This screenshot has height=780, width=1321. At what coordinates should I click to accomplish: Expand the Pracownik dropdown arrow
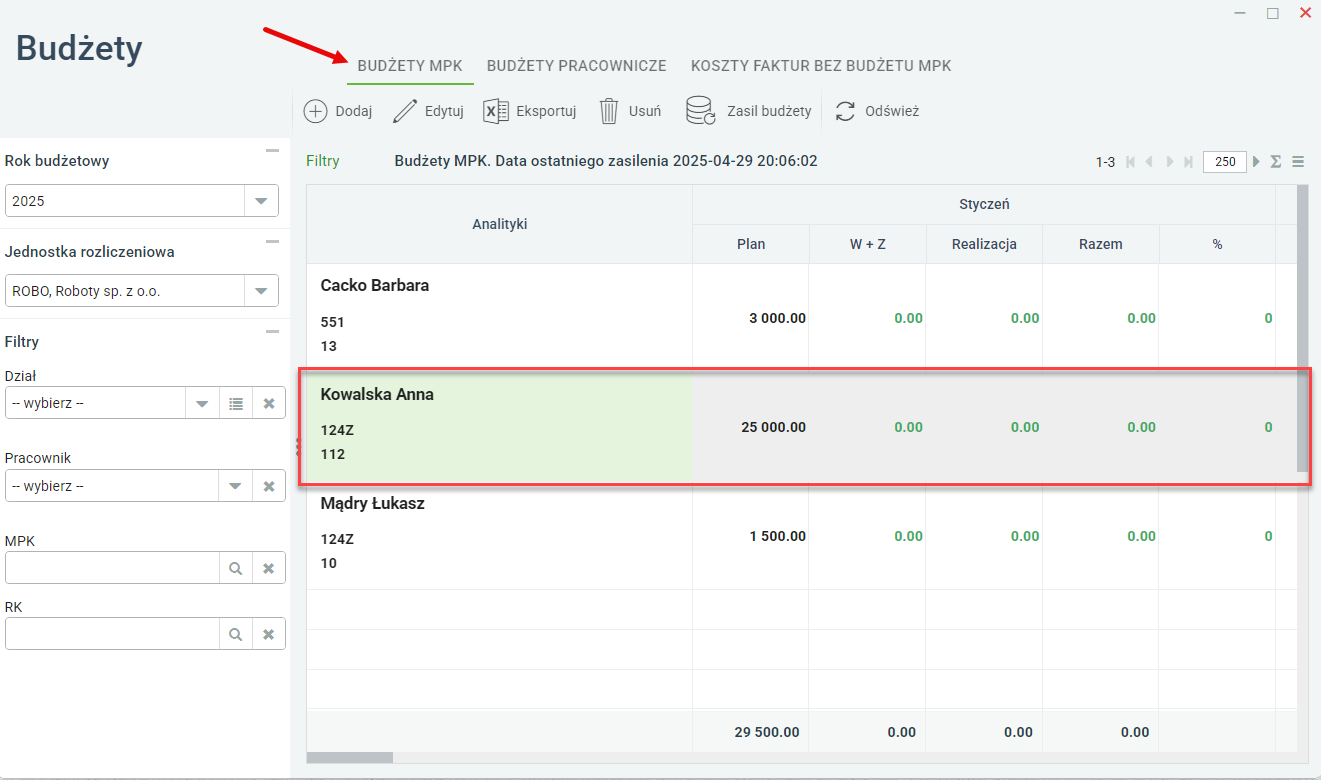pyautogui.click(x=236, y=486)
